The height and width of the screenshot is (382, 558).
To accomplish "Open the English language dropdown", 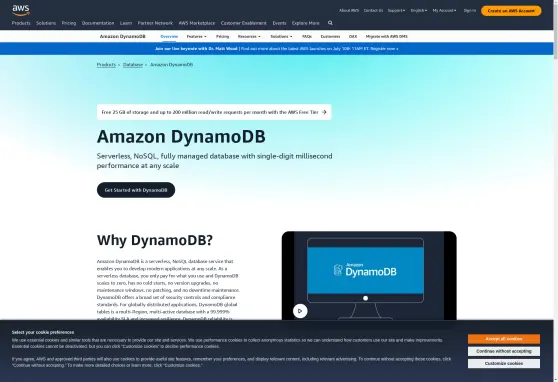I will (419, 11).
